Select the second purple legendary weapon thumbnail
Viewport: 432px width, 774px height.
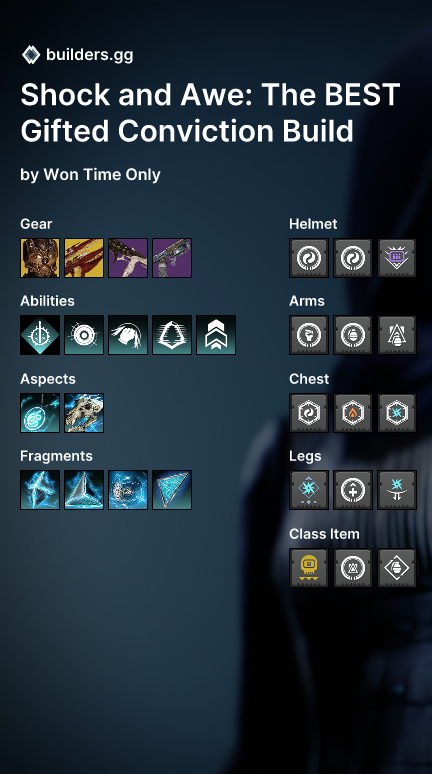[x=172, y=258]
